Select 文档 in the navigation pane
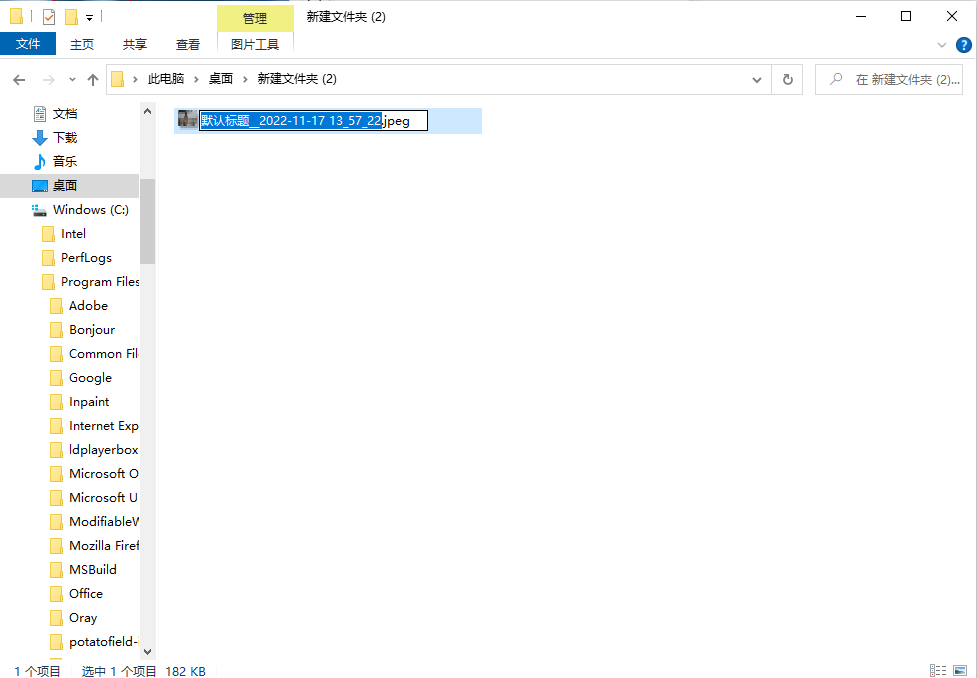The height and width of the screenshot is (678, 977). 65,113
